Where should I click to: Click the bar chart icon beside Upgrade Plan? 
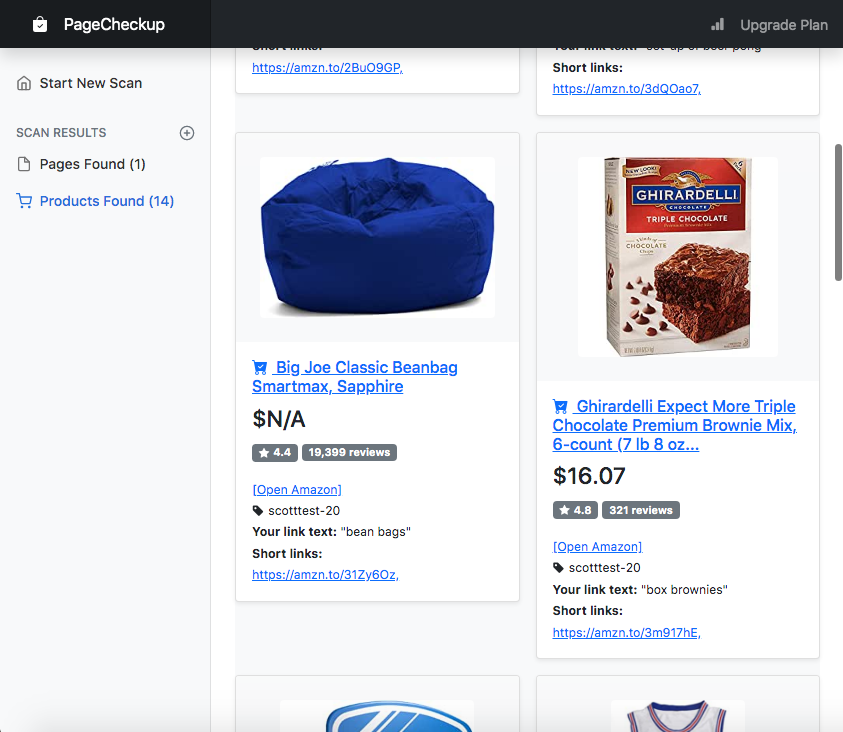coord(718,25)
